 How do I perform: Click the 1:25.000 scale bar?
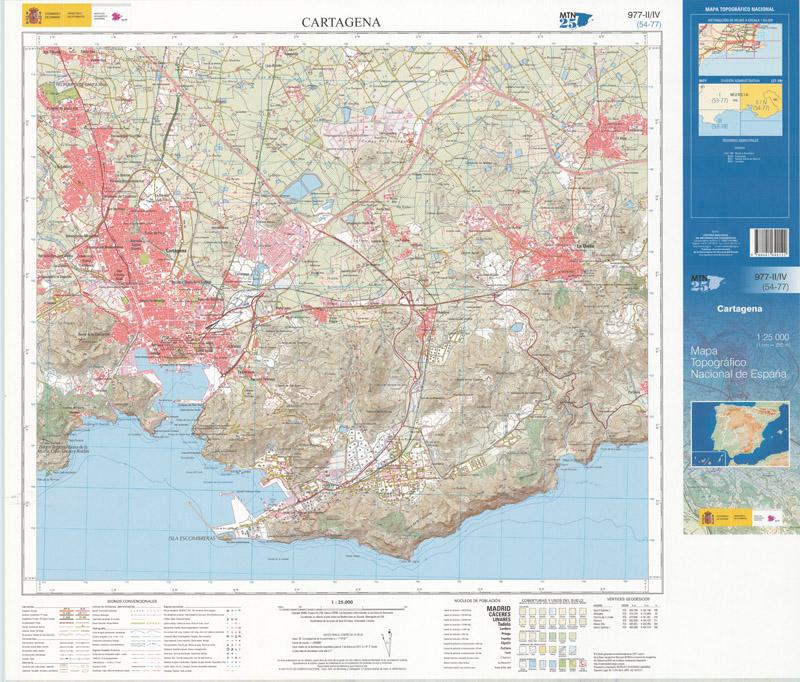343,603
